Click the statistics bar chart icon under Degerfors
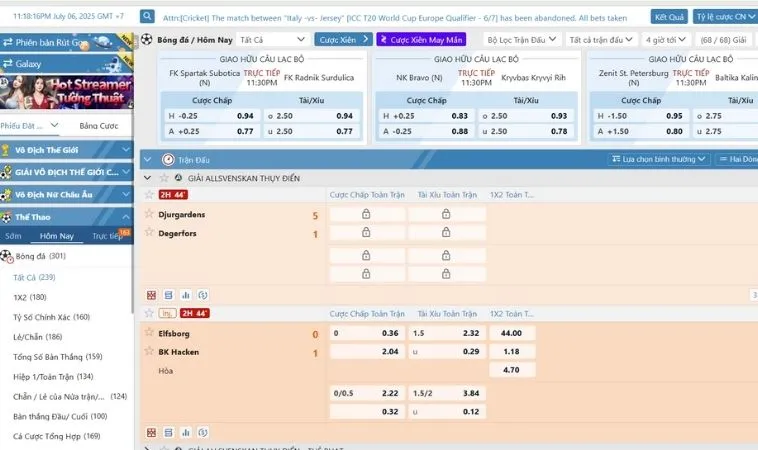The width and height of the screenshot is (758, 450). click(x=186, y=295)
